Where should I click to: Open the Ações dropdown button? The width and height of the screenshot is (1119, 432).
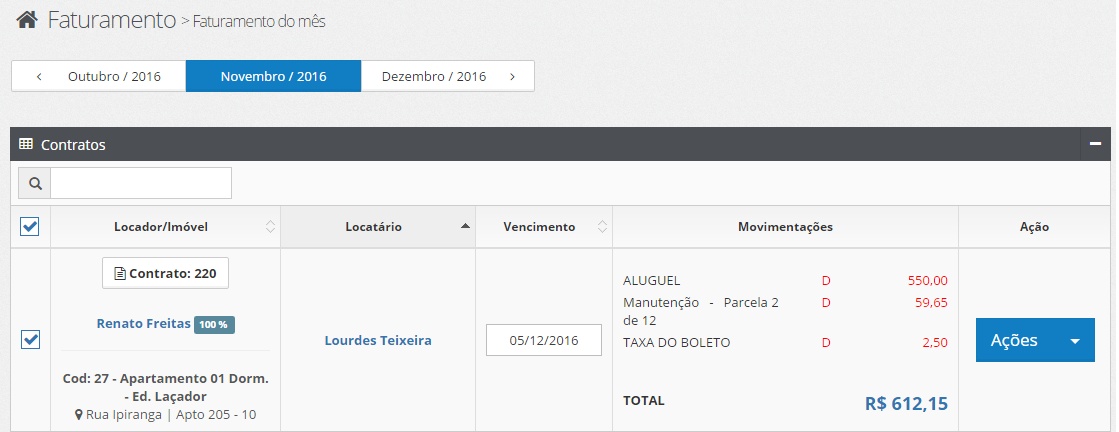point(1035,340)
